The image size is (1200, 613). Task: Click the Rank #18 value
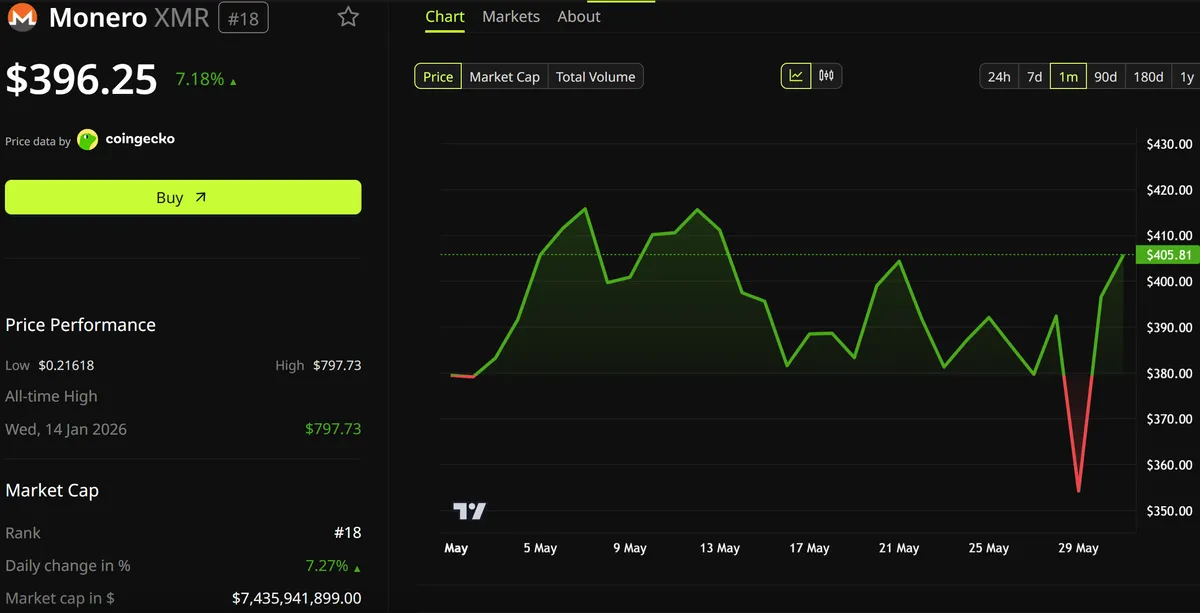click(x=347, y=533)
